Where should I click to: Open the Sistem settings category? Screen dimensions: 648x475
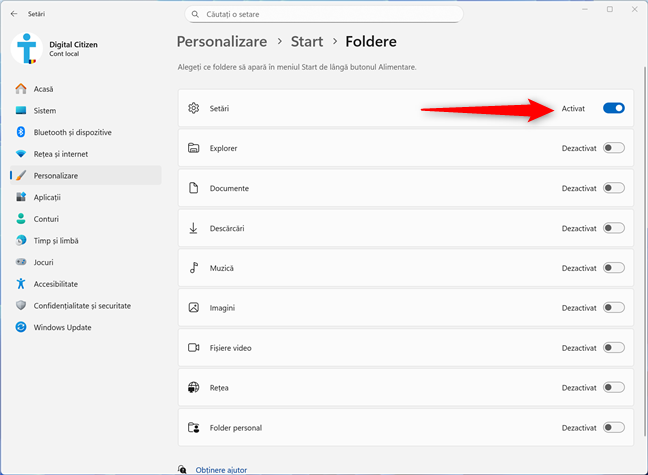[x=44, y=110]
